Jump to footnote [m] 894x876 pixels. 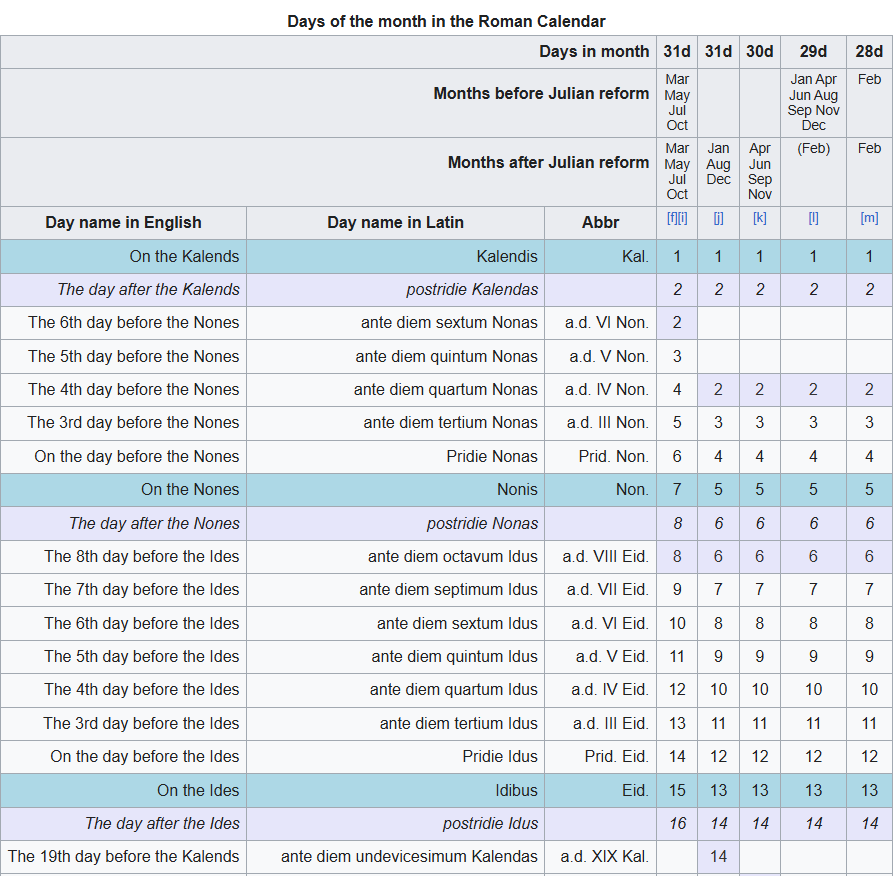pos(869,218)
